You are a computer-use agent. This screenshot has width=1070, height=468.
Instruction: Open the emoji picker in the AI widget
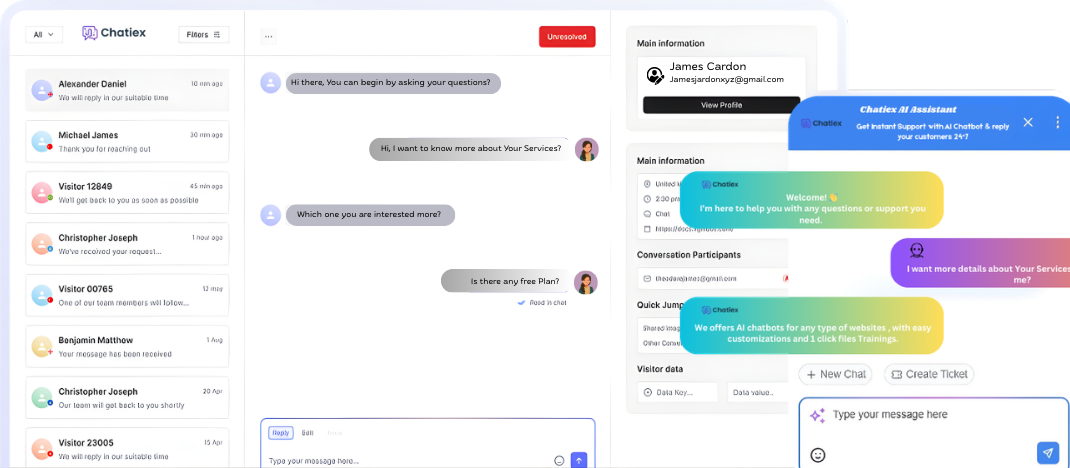pyautogui.click(x=817, y=455)
